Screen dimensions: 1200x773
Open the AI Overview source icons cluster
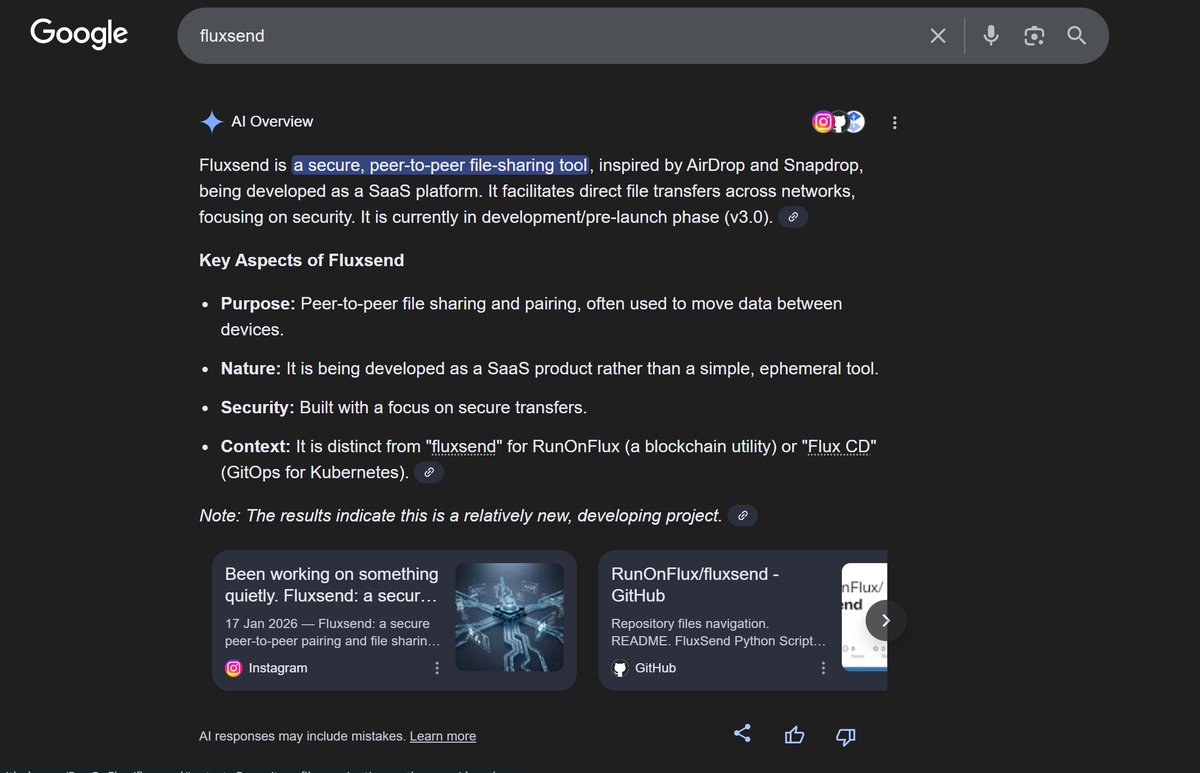(838, 122)
